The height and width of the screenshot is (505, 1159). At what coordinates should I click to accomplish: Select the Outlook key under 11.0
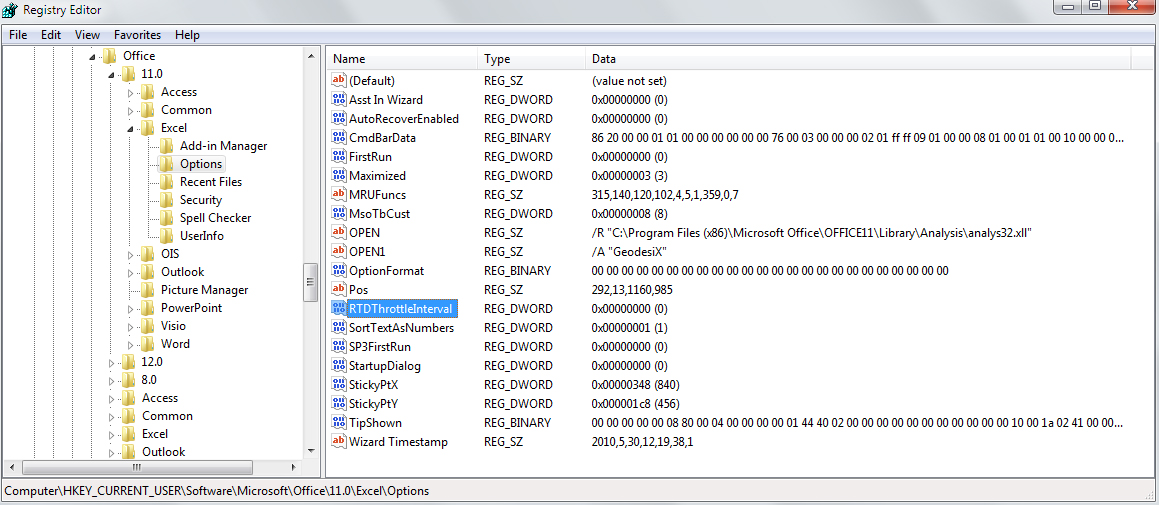[x=183, y=272]
